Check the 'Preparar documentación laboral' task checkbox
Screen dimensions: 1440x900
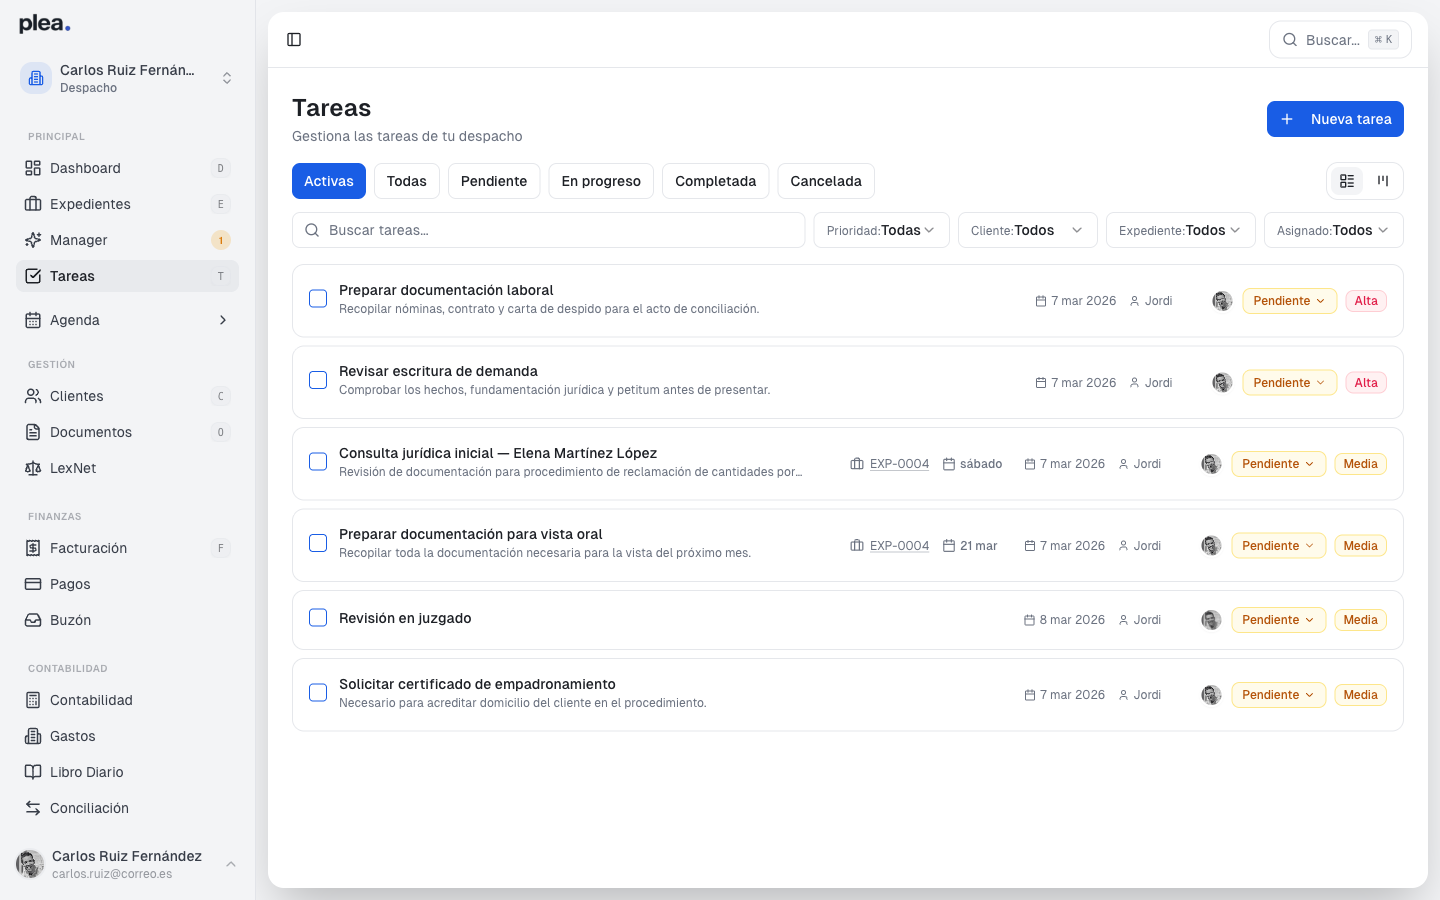pos(318,298)
